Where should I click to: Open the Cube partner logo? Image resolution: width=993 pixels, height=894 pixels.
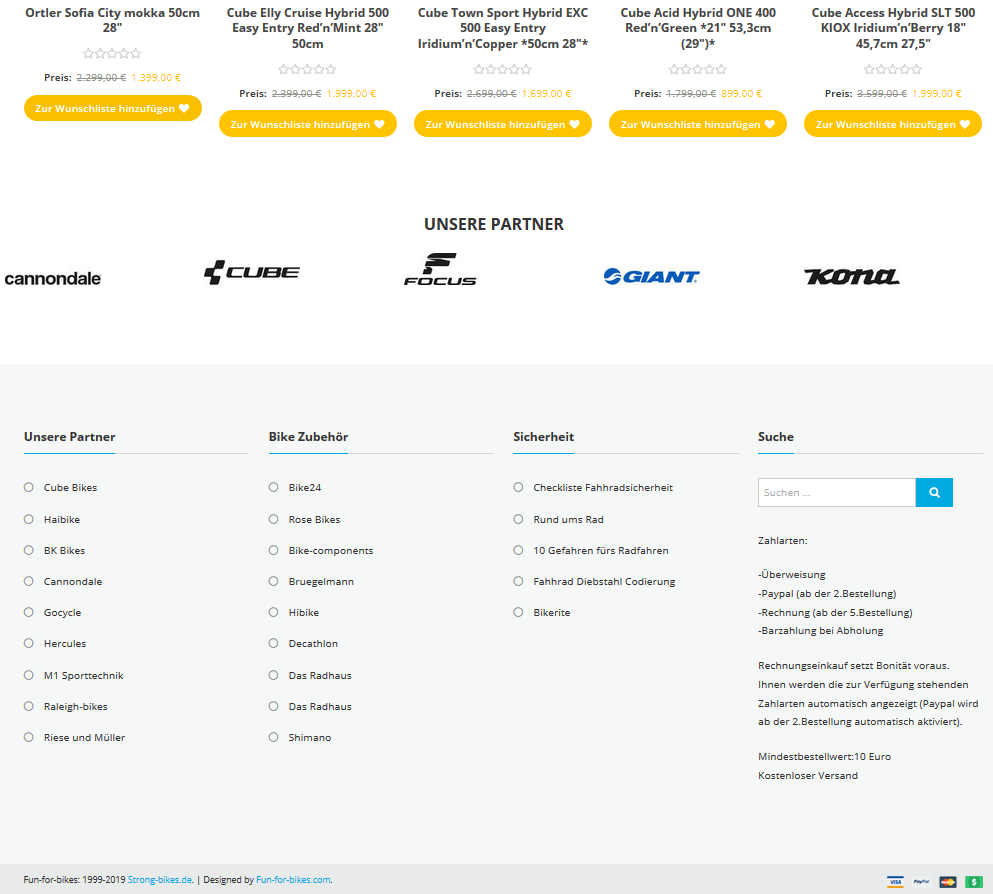click(x=251, y=272)
